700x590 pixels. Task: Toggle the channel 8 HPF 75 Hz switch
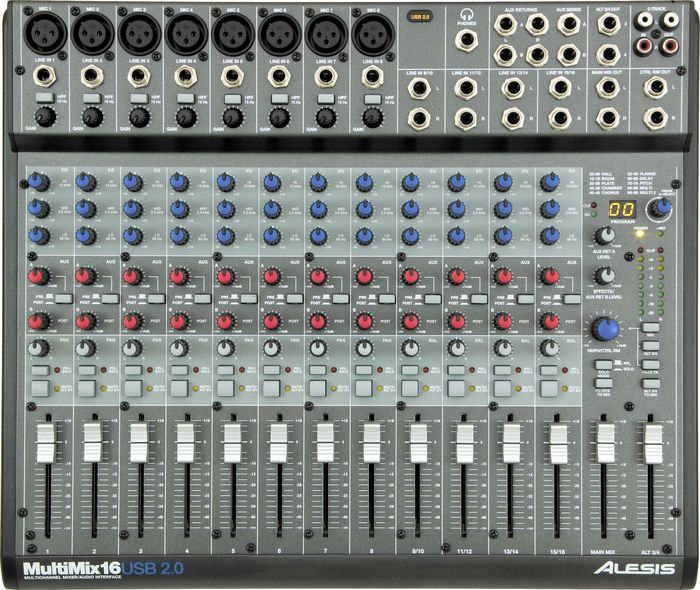click(x=372, y=98)
